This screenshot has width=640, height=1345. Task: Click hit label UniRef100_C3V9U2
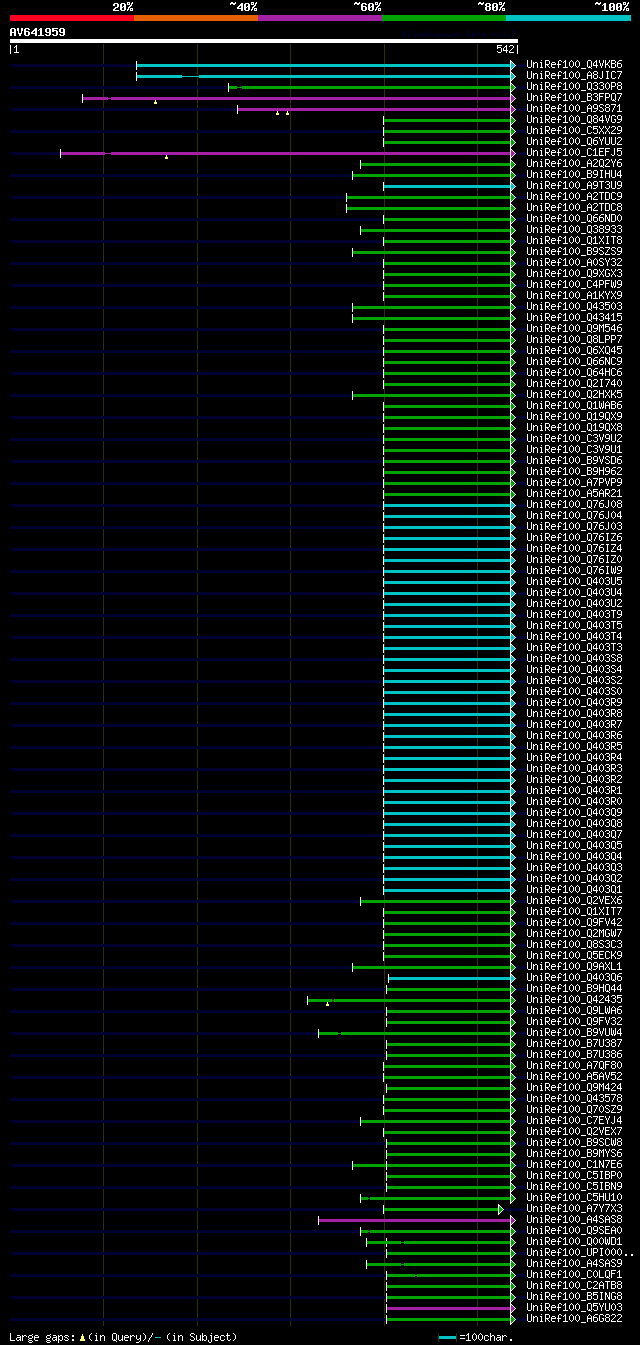point(574,439)
